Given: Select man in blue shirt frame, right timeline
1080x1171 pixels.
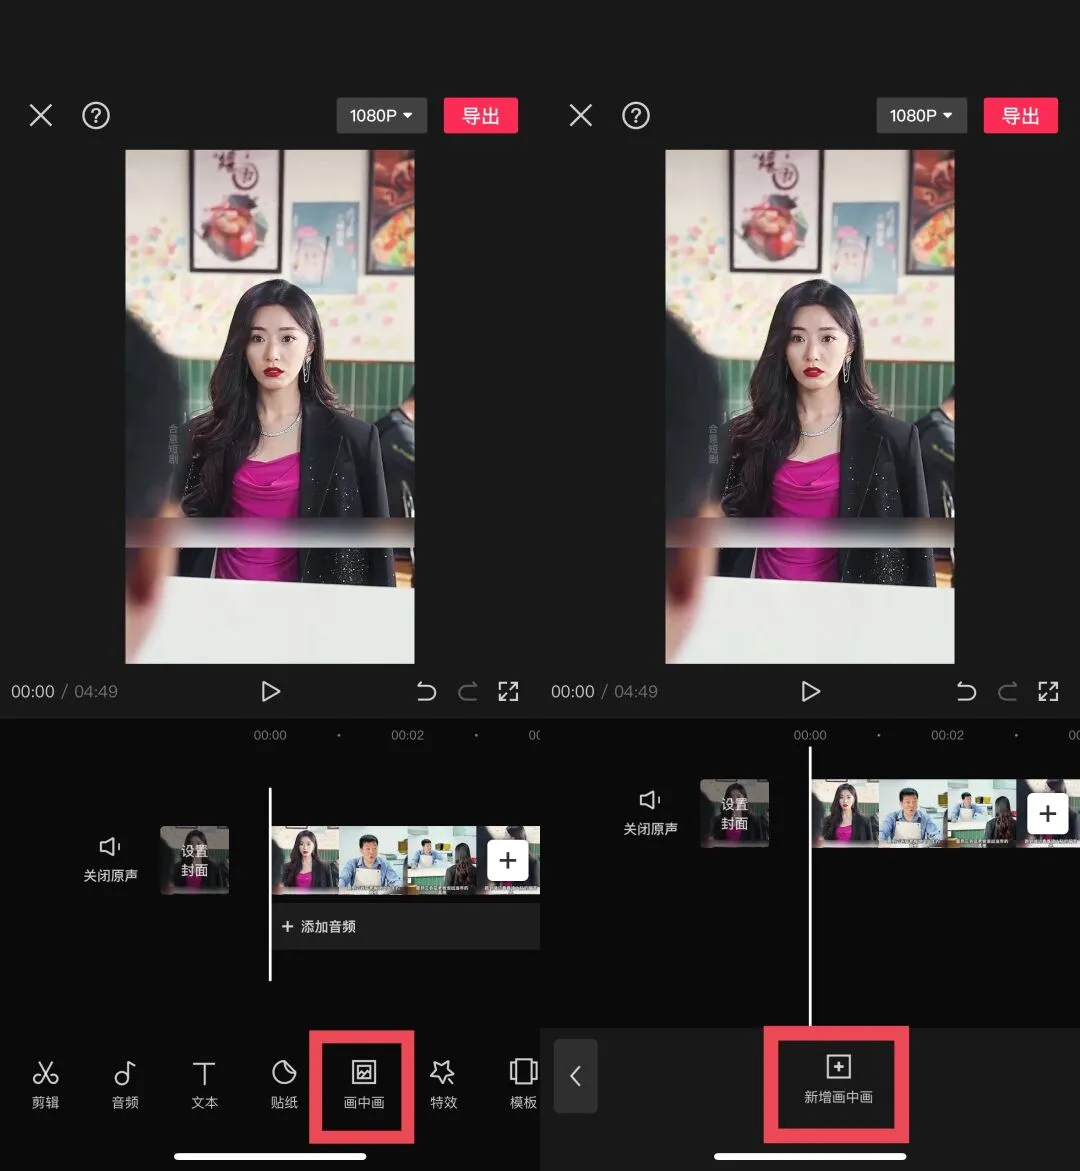Looking at the screenshot, I should point(913,813).
